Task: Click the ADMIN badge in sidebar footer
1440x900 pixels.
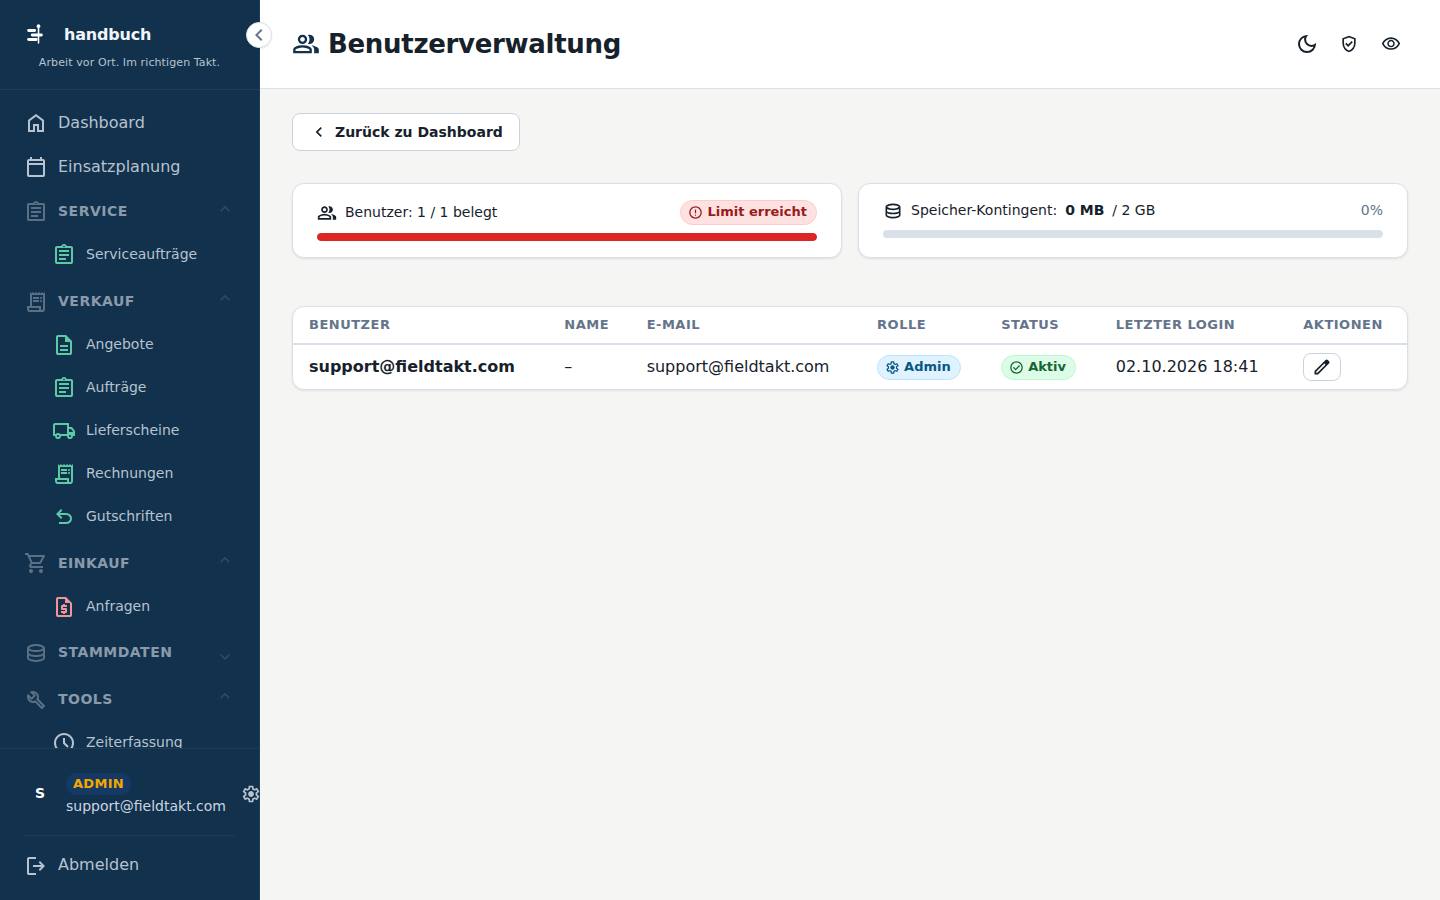Action: (x=98, y=784)
